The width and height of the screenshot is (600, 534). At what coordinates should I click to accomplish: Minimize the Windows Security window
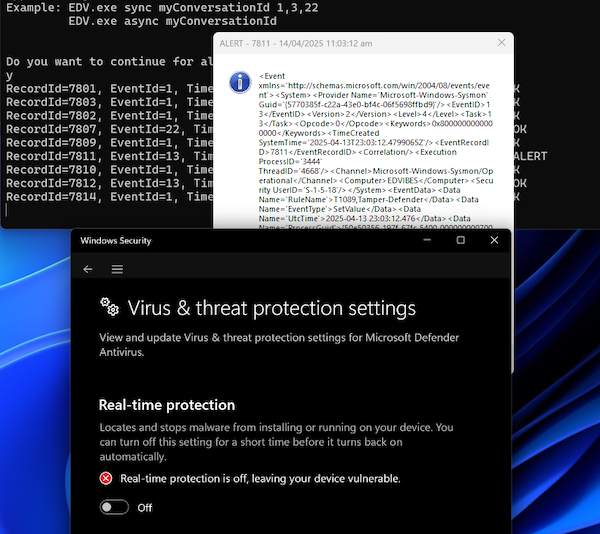coord(427,240)
